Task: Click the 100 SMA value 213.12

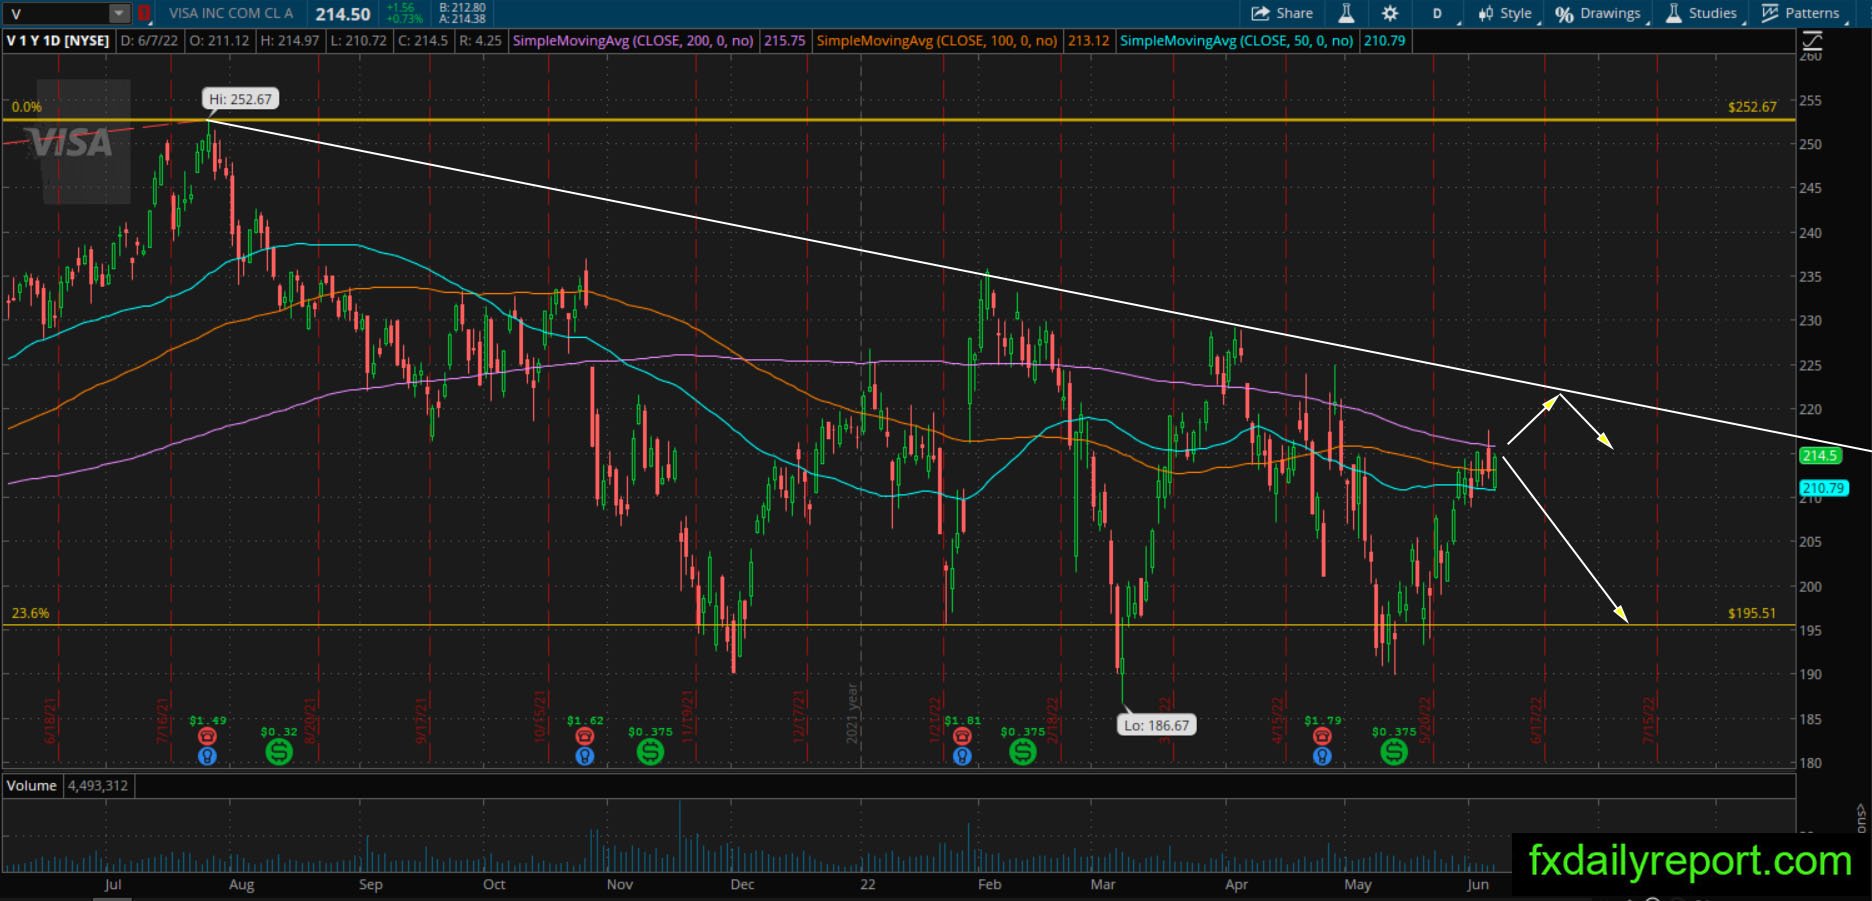Action: [x=1089, y=41]
